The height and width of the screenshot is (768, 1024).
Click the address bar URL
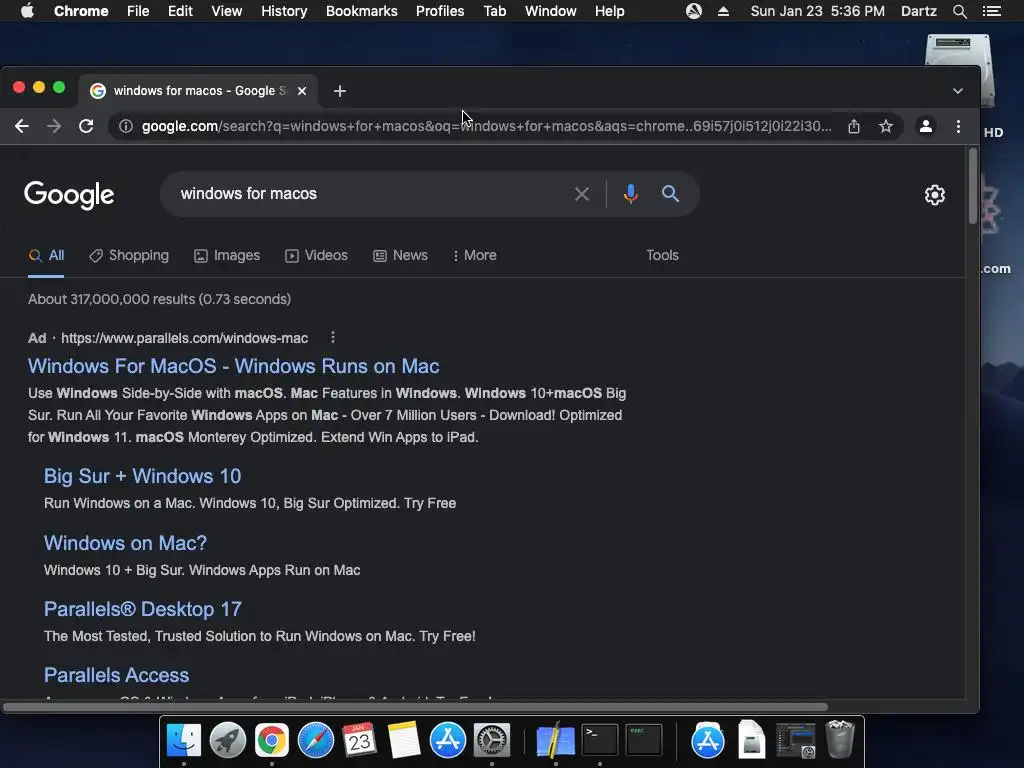[x=487, y=126]
